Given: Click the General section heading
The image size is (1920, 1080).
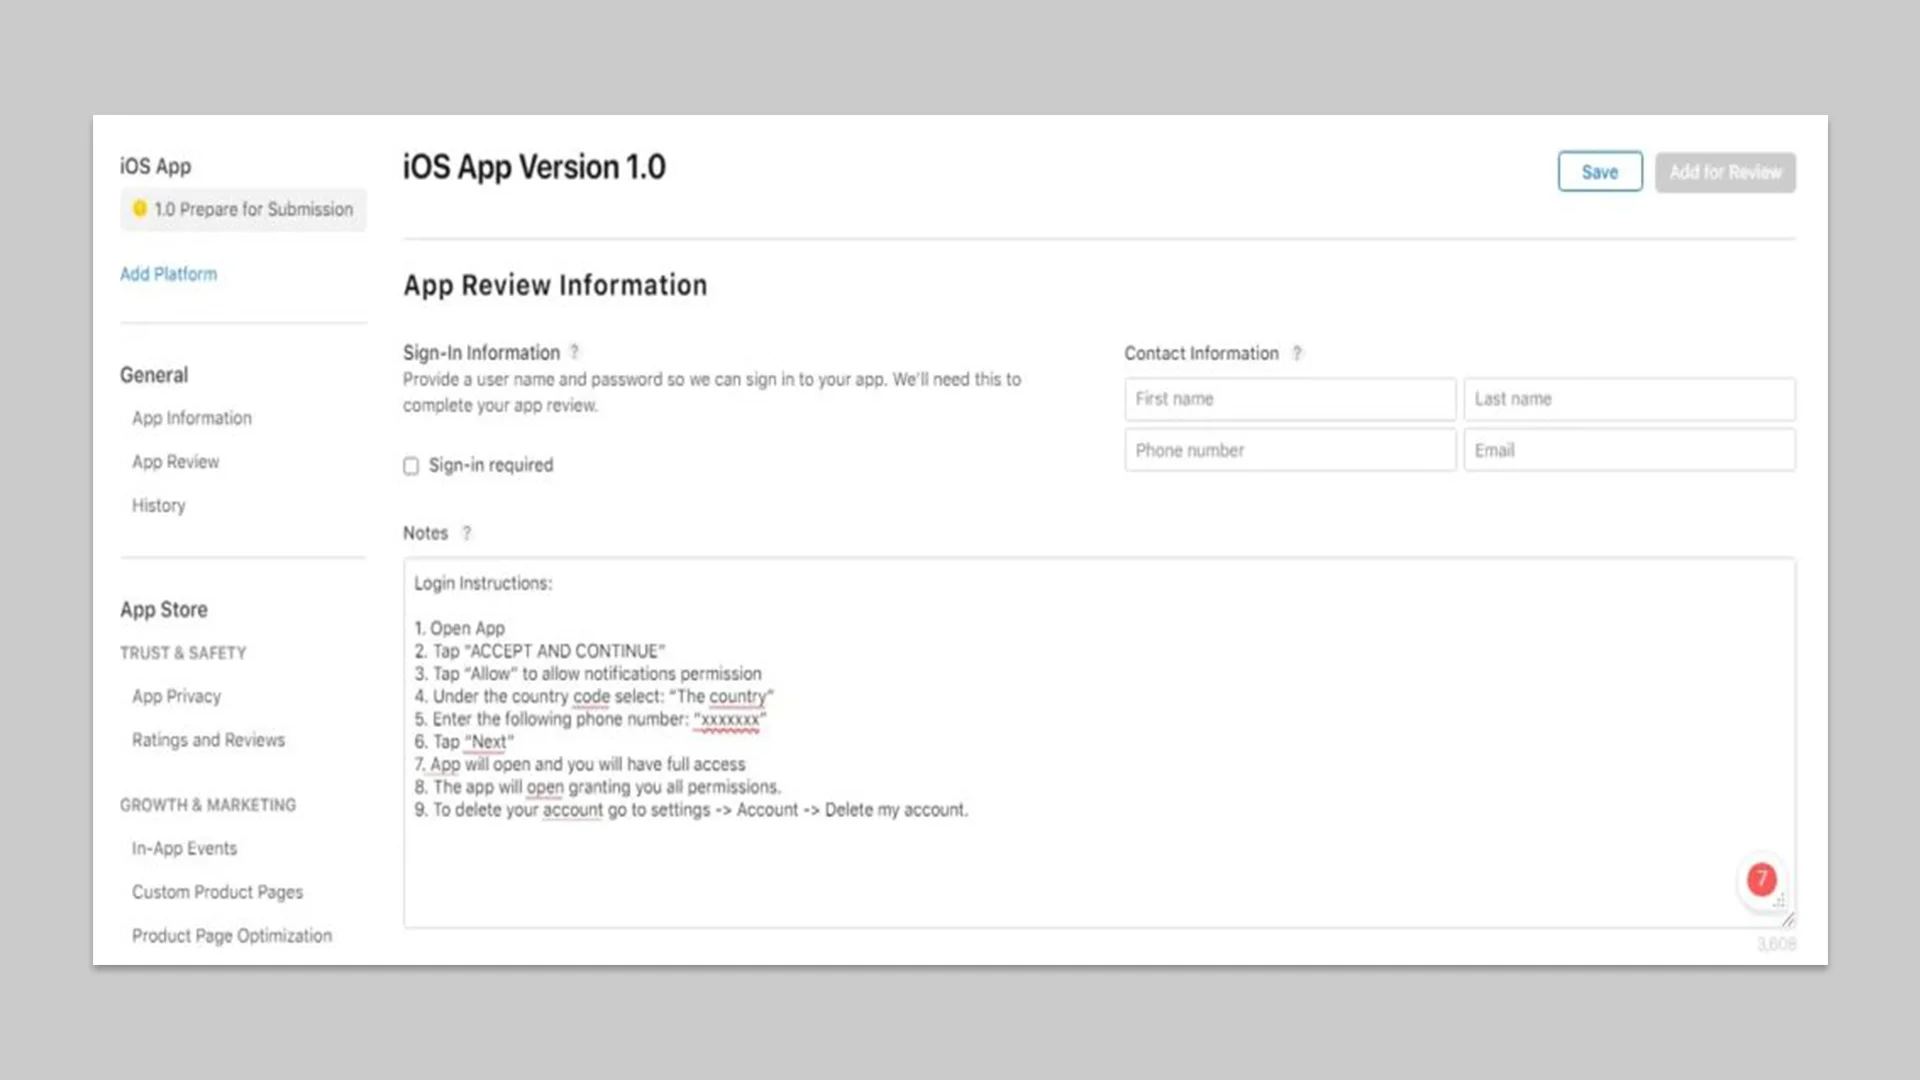Looking at the screenshot, I should (x=154, y=375).
